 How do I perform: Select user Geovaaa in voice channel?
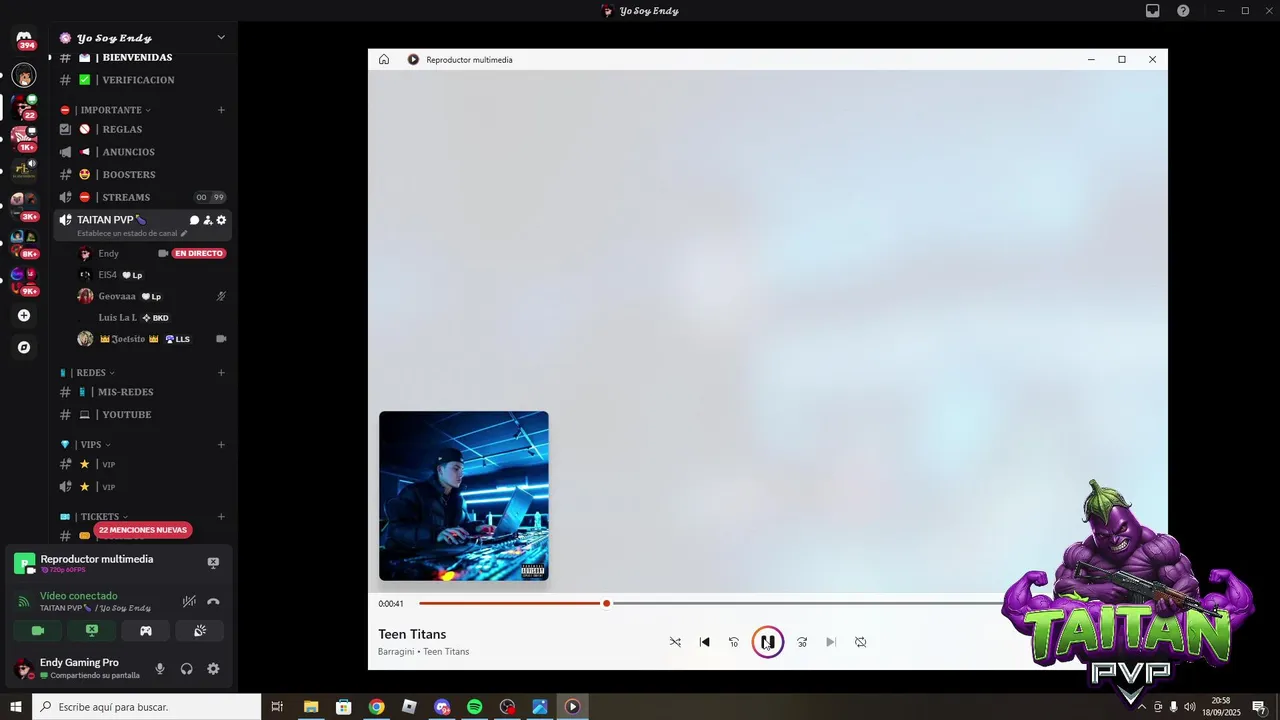tap(117, 296)
